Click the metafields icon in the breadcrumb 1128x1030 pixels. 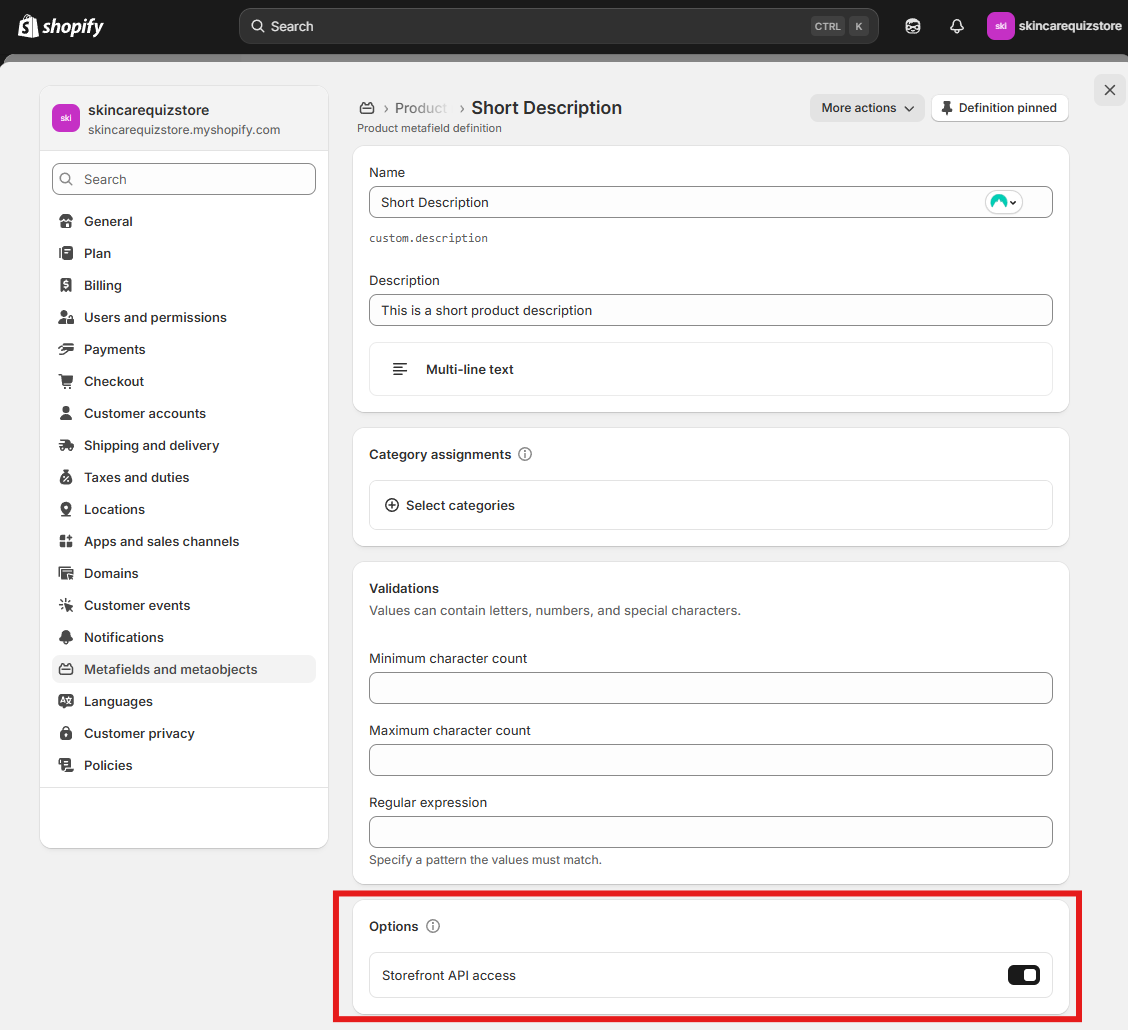367,108
